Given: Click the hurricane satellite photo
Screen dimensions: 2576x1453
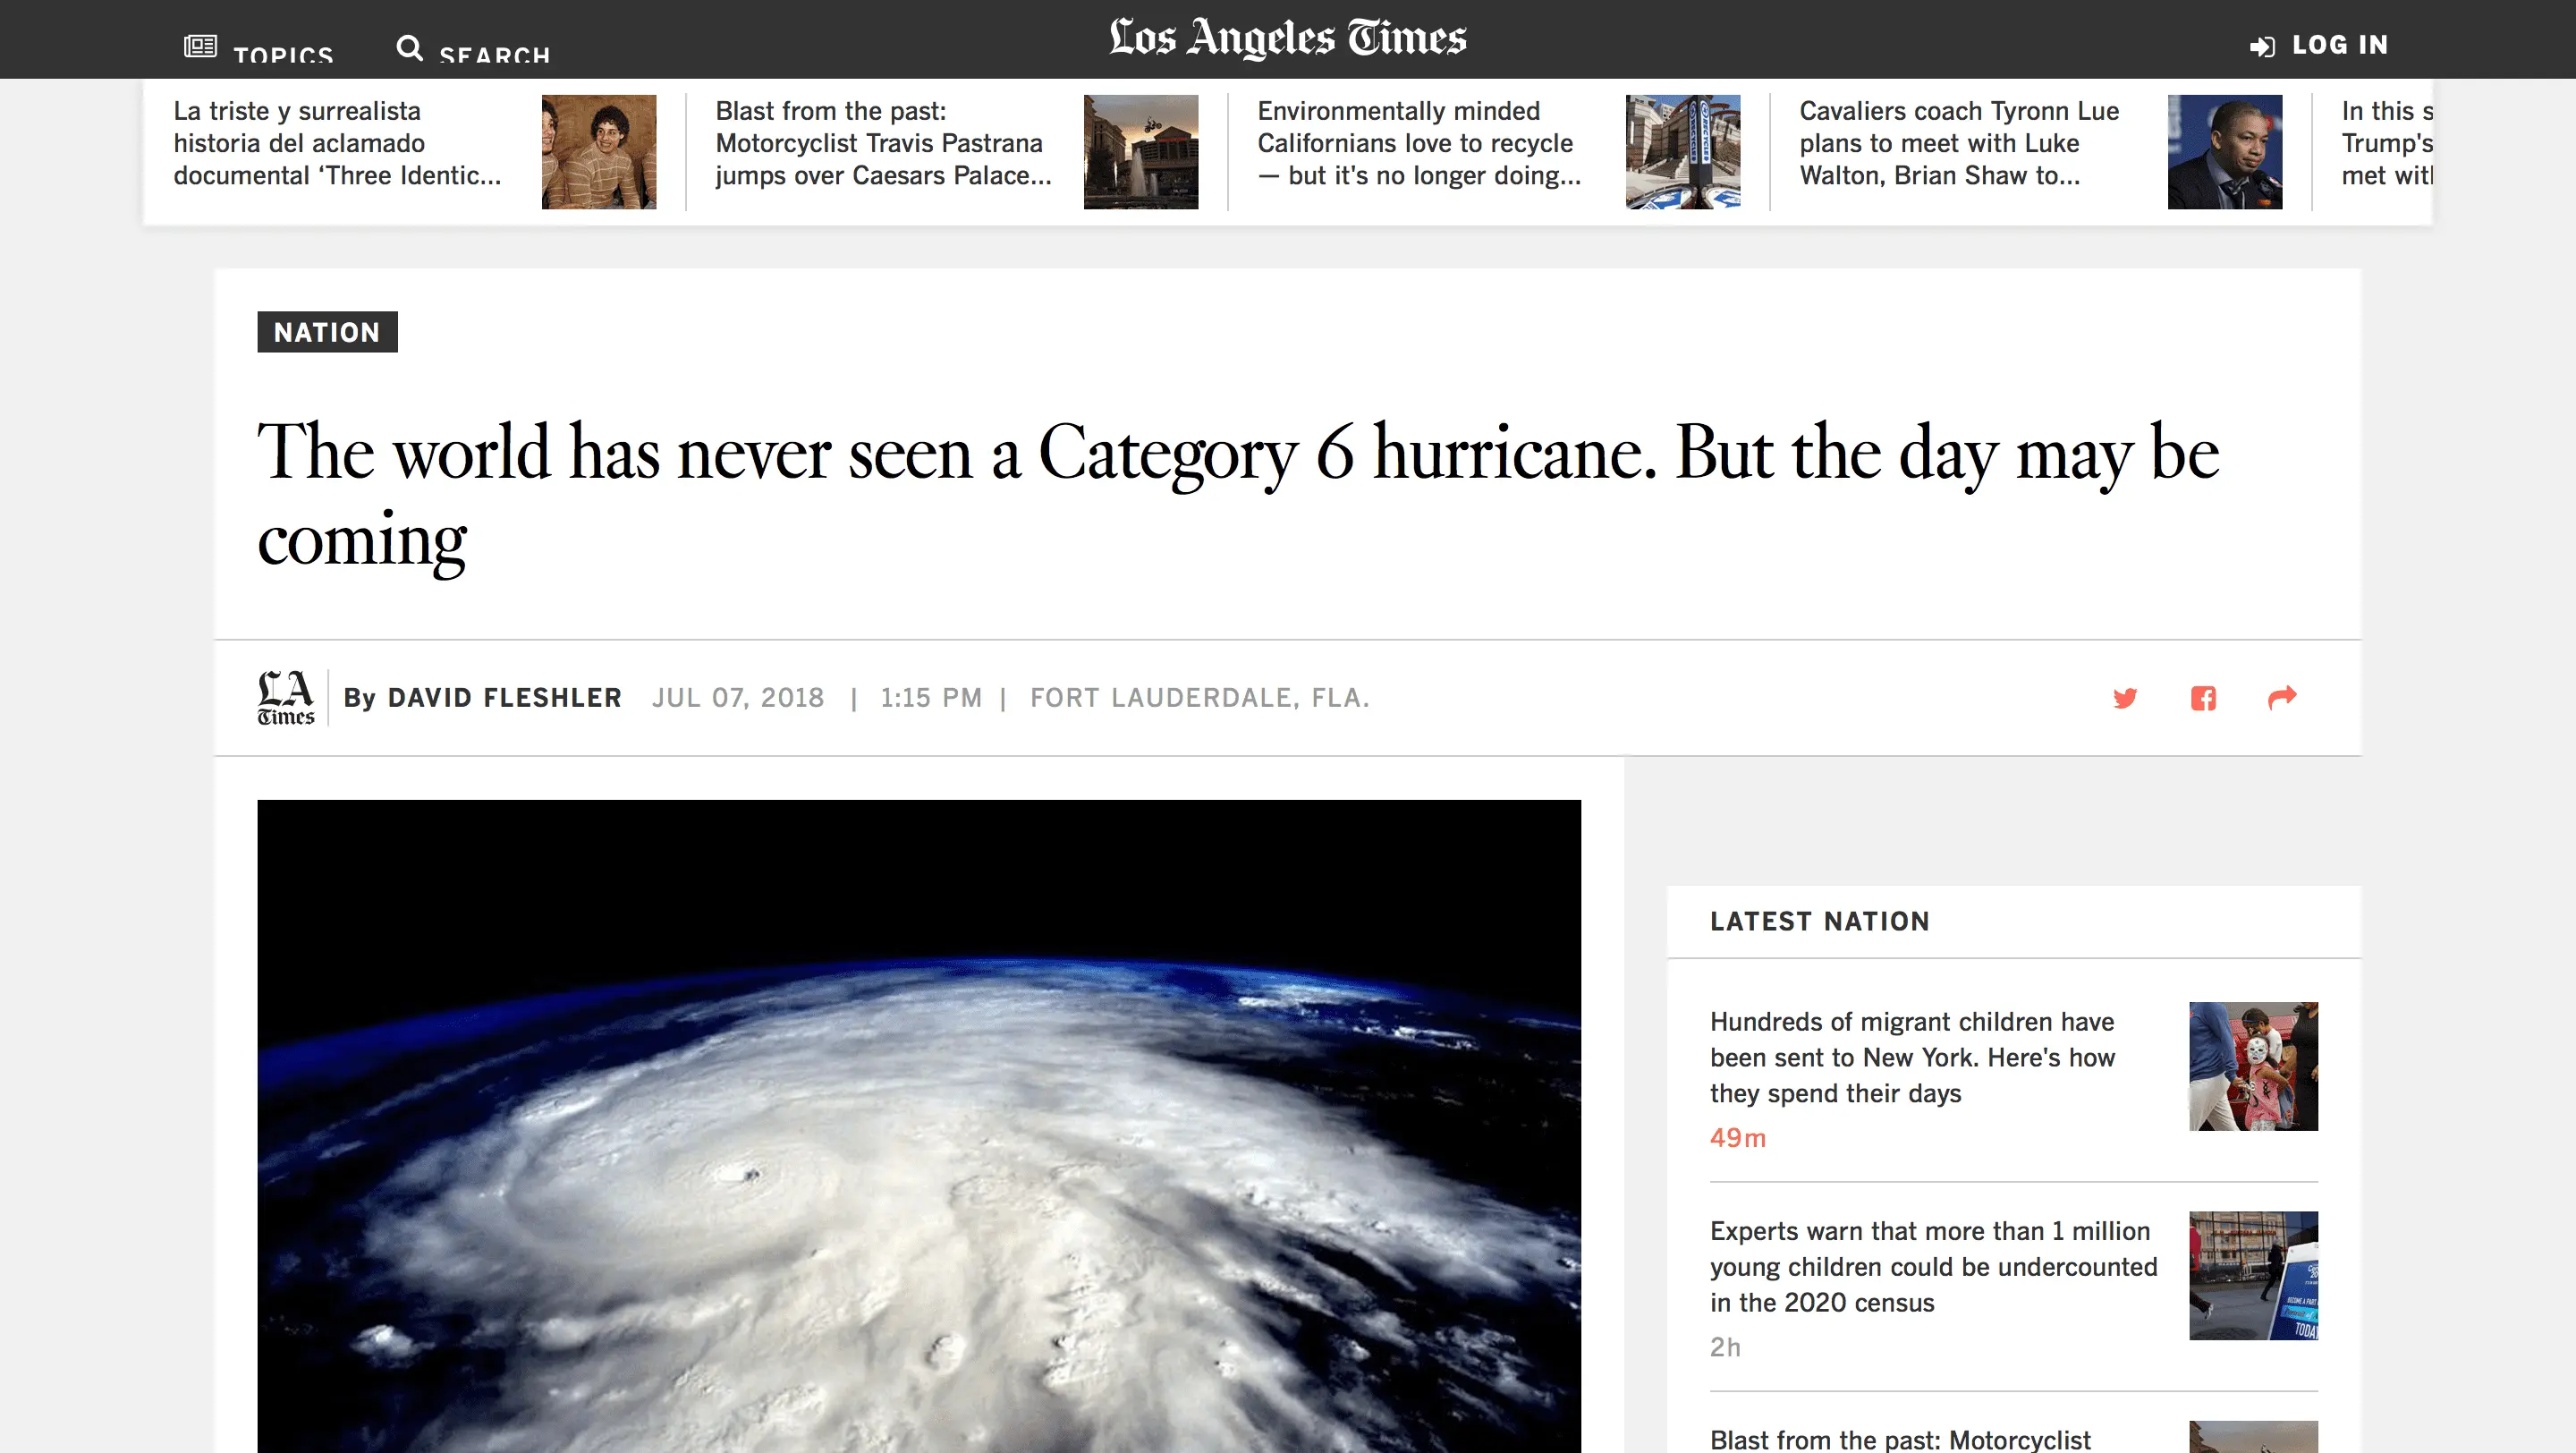Looking at the screenshot, I should click(x=918, y=1125).
